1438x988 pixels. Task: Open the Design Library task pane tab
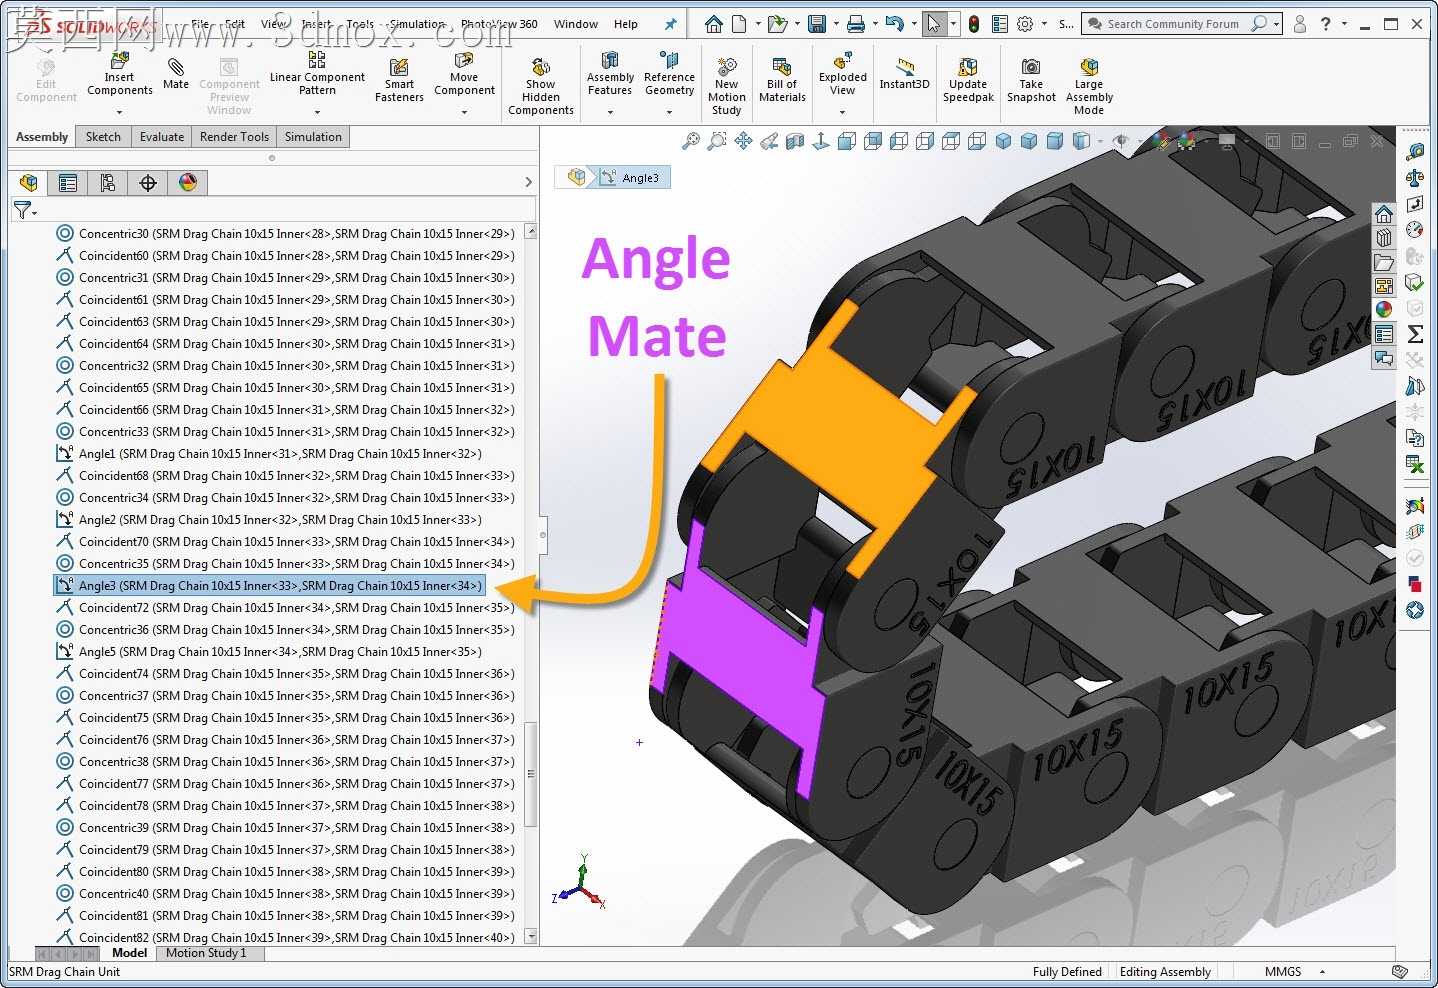(1384, 238)
